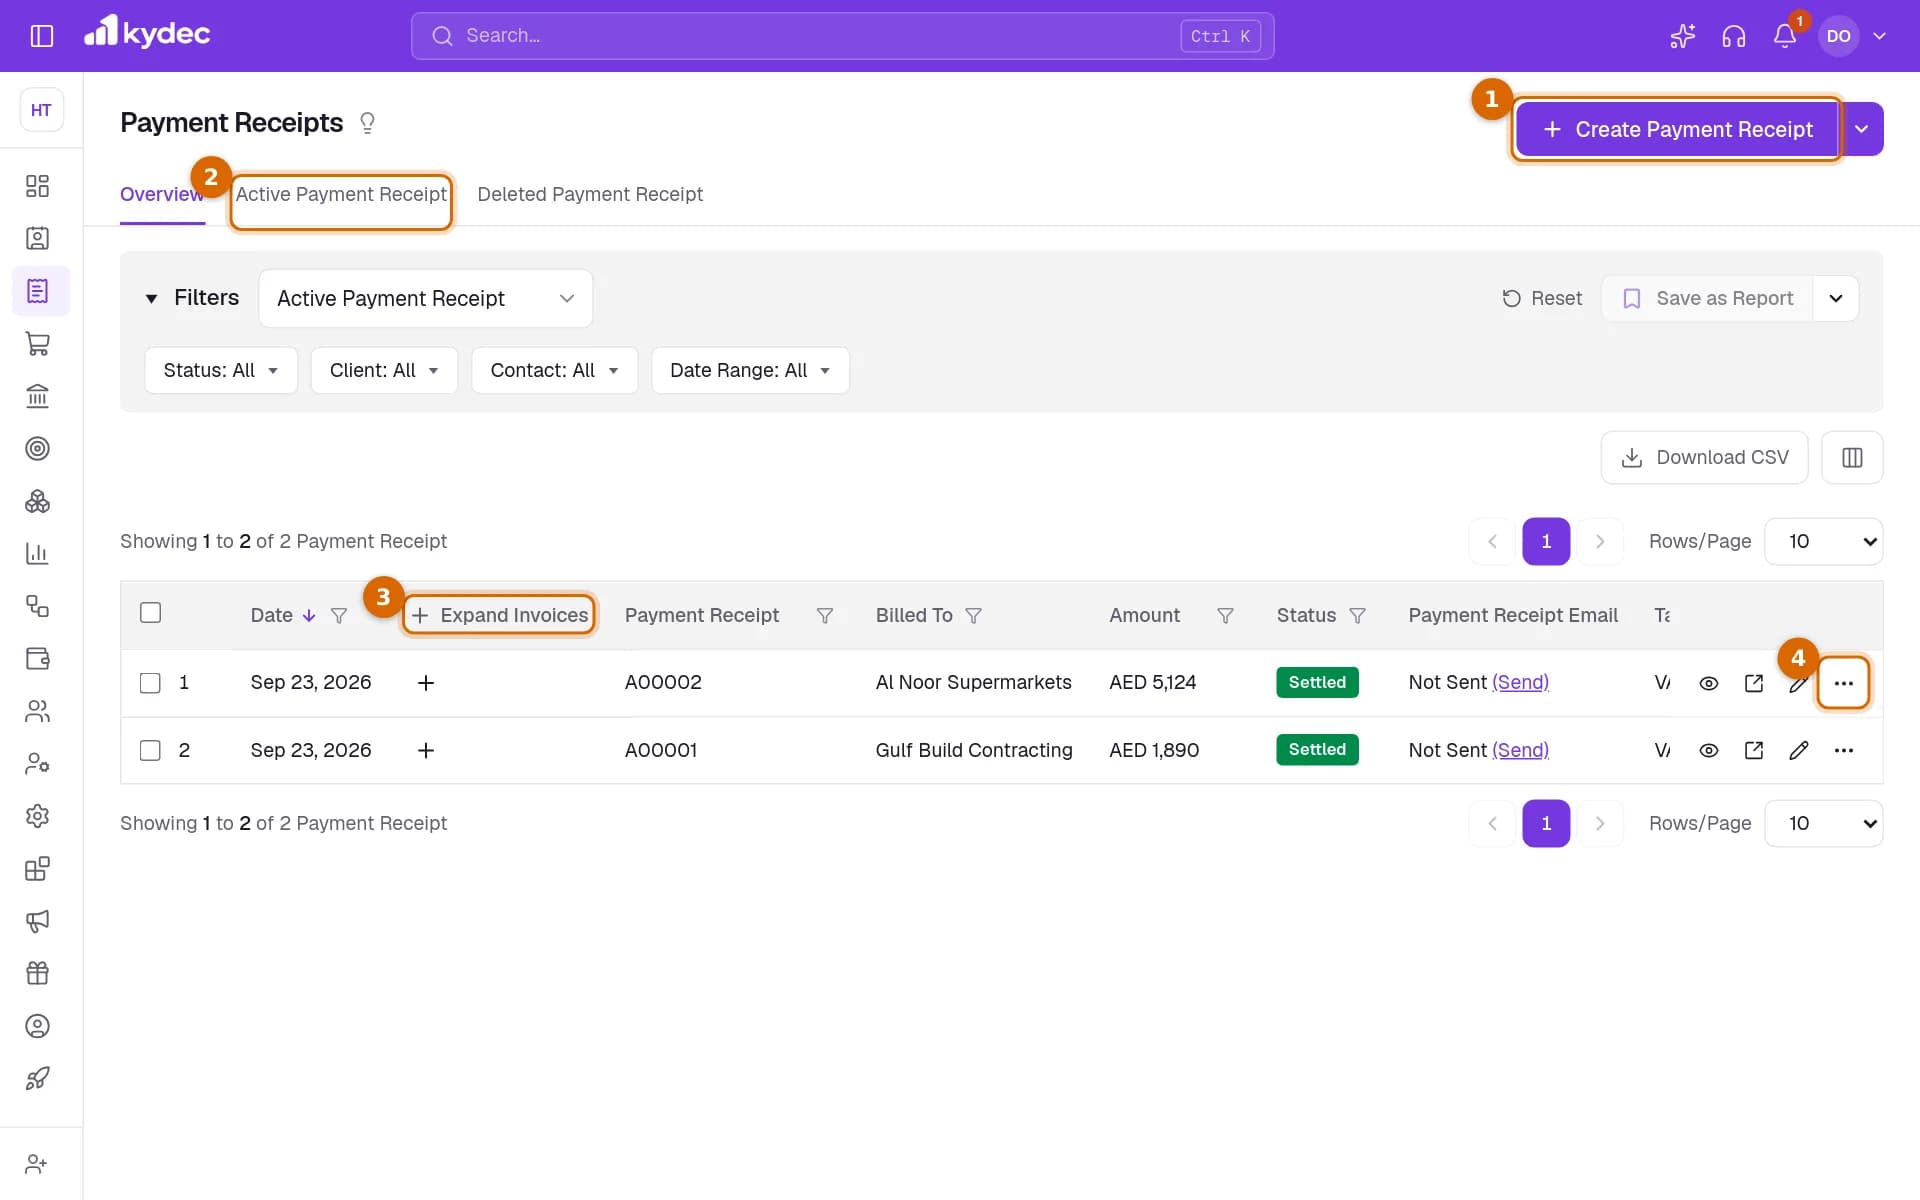Open the shopping cart sidebar icon

[x=37, y=344]
